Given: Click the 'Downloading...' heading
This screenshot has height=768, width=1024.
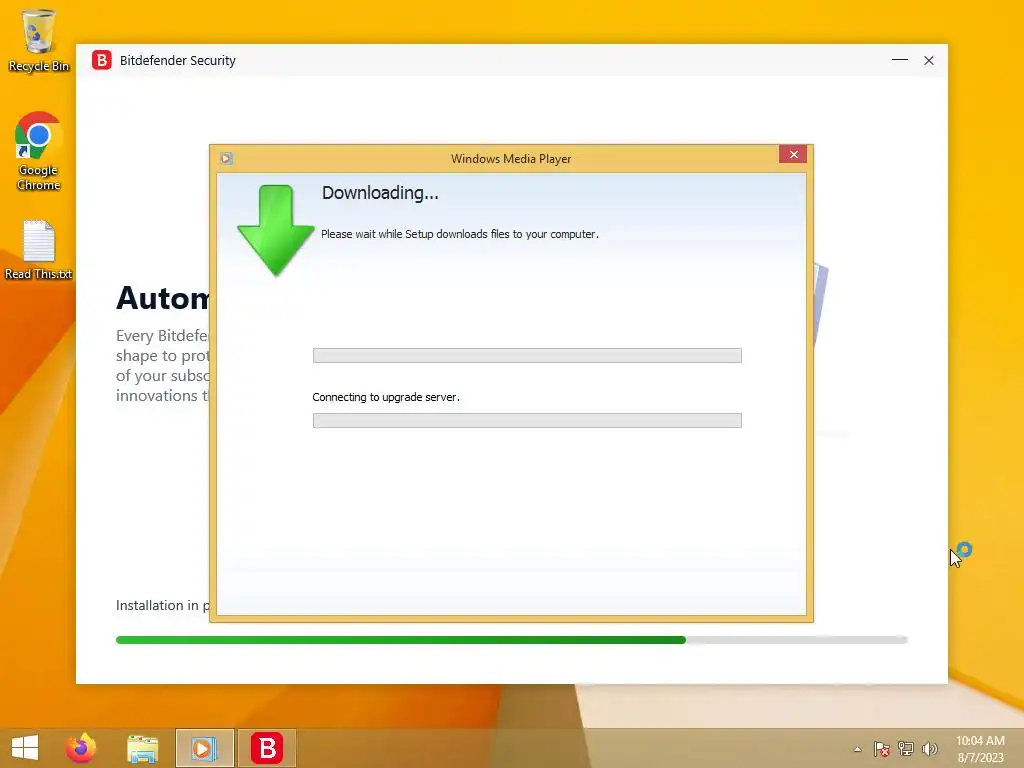Looking at the screenshot, I should [380, 193].
